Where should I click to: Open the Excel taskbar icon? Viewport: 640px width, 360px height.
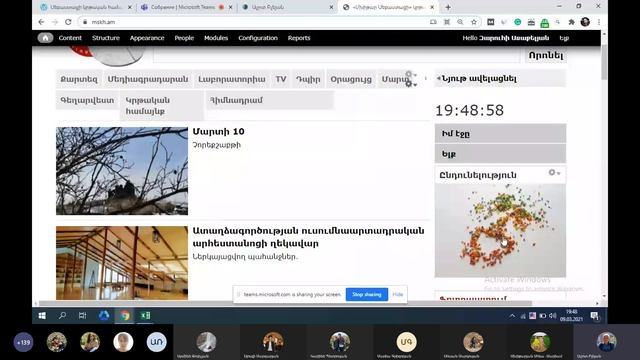pyautogui.click(x=145, y=316)
